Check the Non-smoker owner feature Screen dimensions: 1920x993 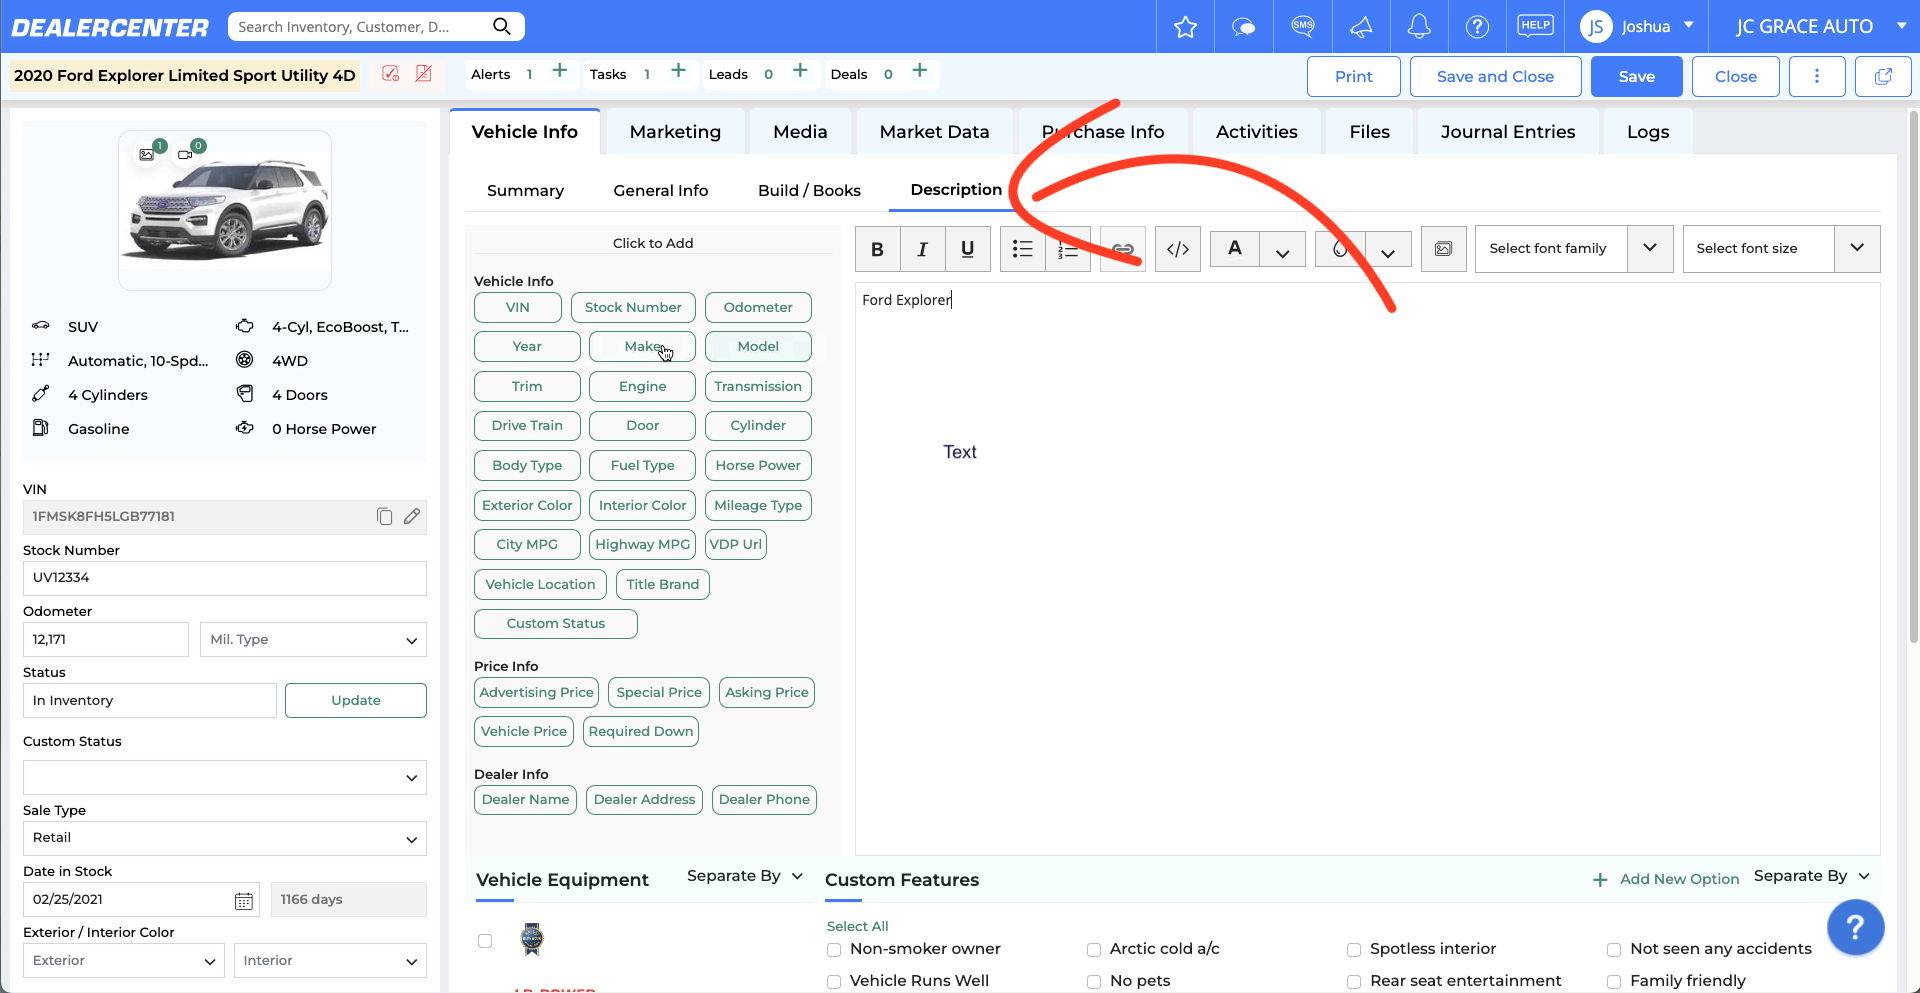pos(834,950)
